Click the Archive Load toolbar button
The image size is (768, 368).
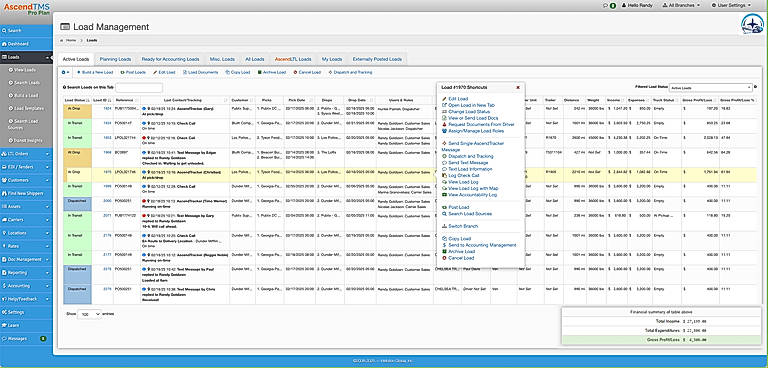pyautogui.click(x=272, y=72)
